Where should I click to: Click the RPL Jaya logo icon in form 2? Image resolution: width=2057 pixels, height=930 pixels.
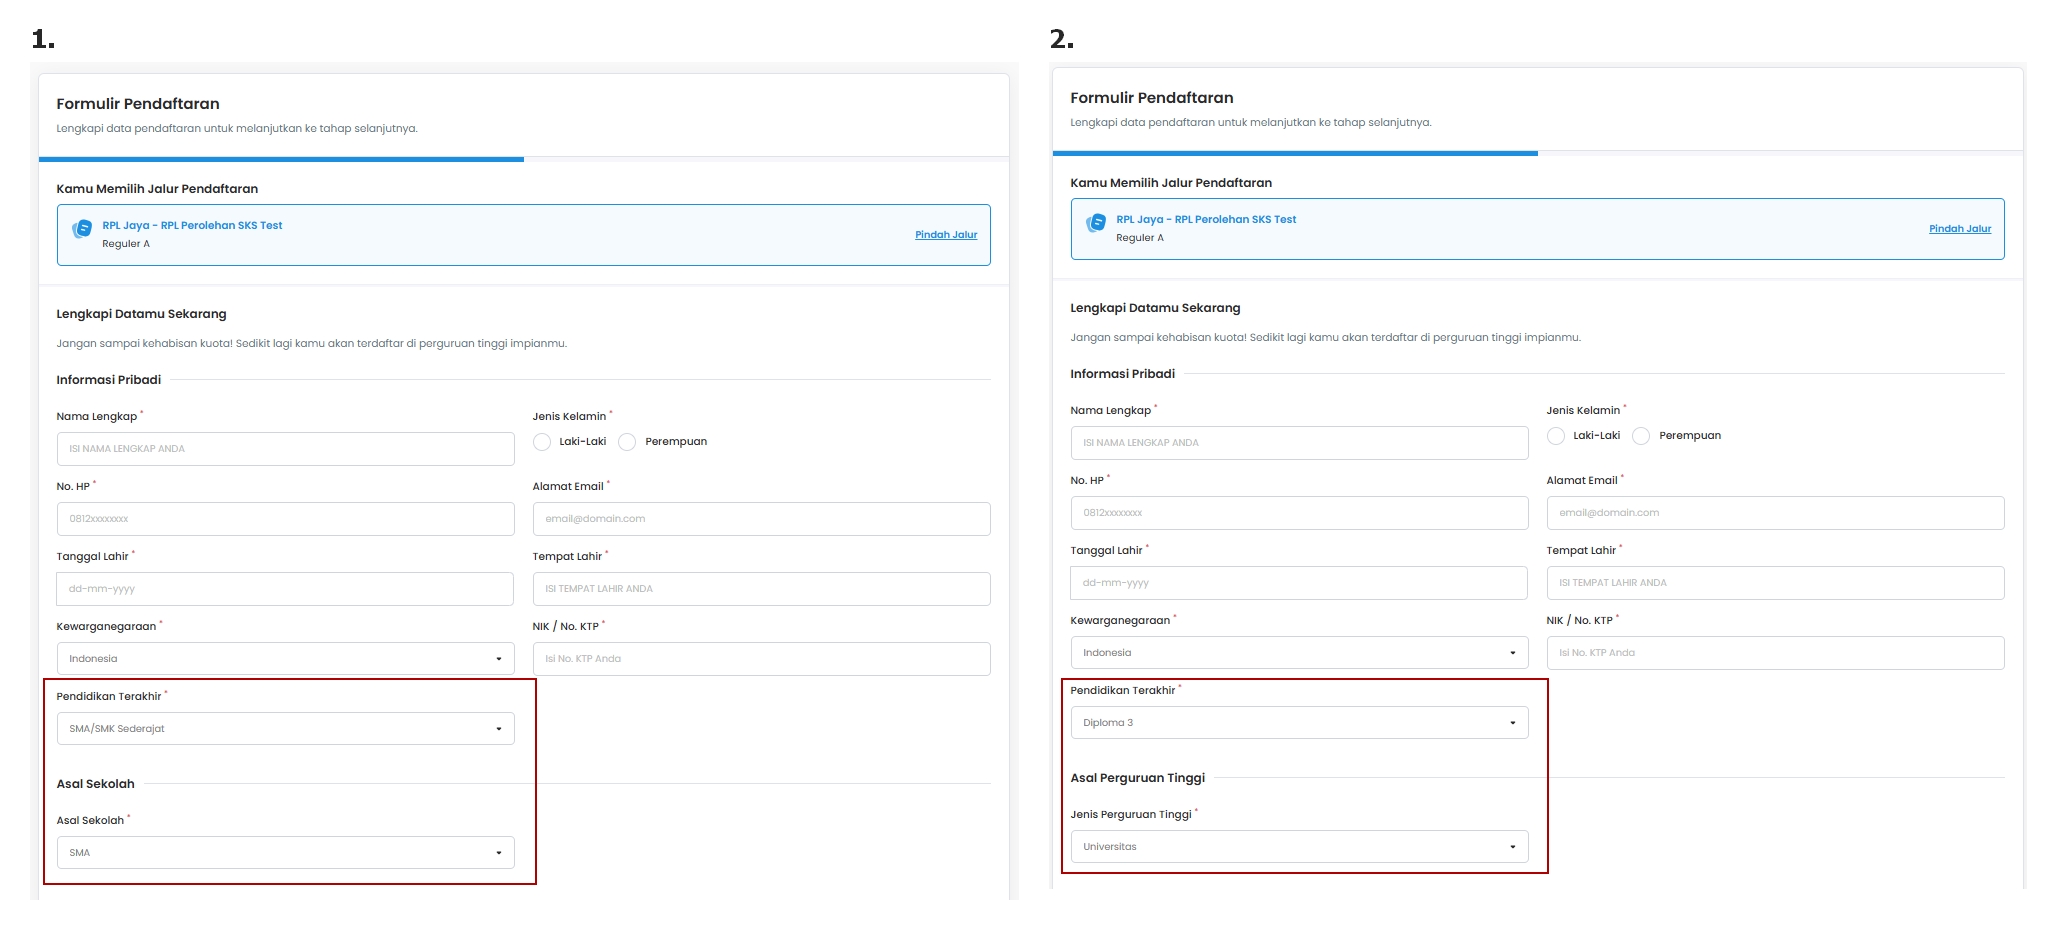click(1096, 223)
